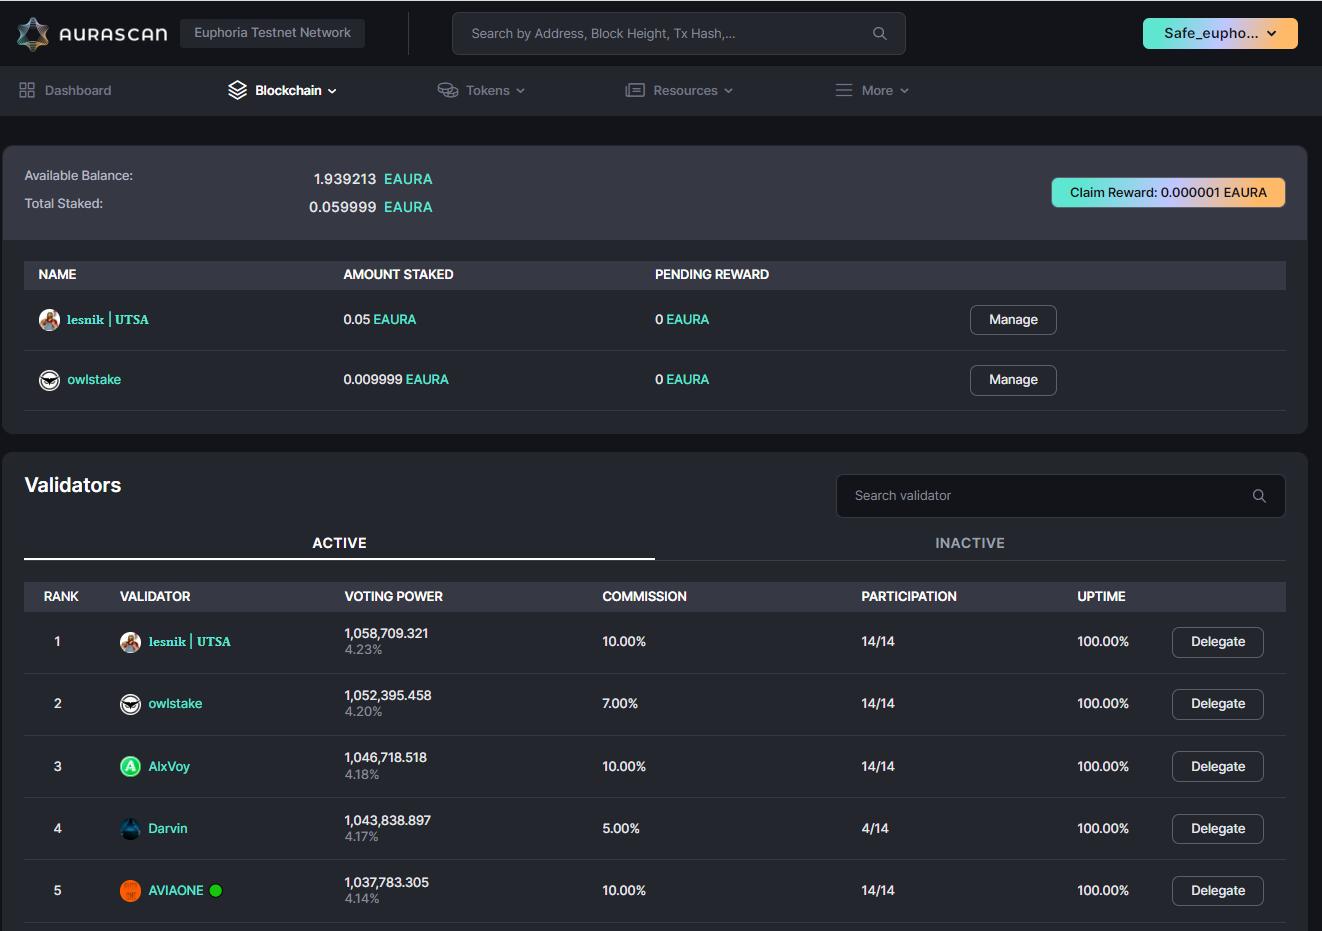Screen dimensions: 1322x931
Task: Click the Dashboard grid icon
Action: (x=27, y=90)
